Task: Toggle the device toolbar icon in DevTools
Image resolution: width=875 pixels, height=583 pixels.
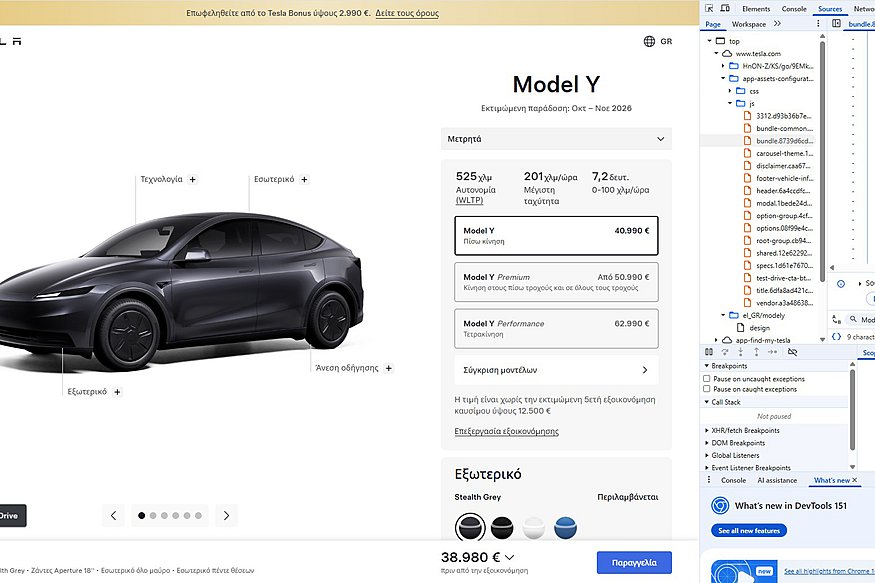Action: pos(725,8)
